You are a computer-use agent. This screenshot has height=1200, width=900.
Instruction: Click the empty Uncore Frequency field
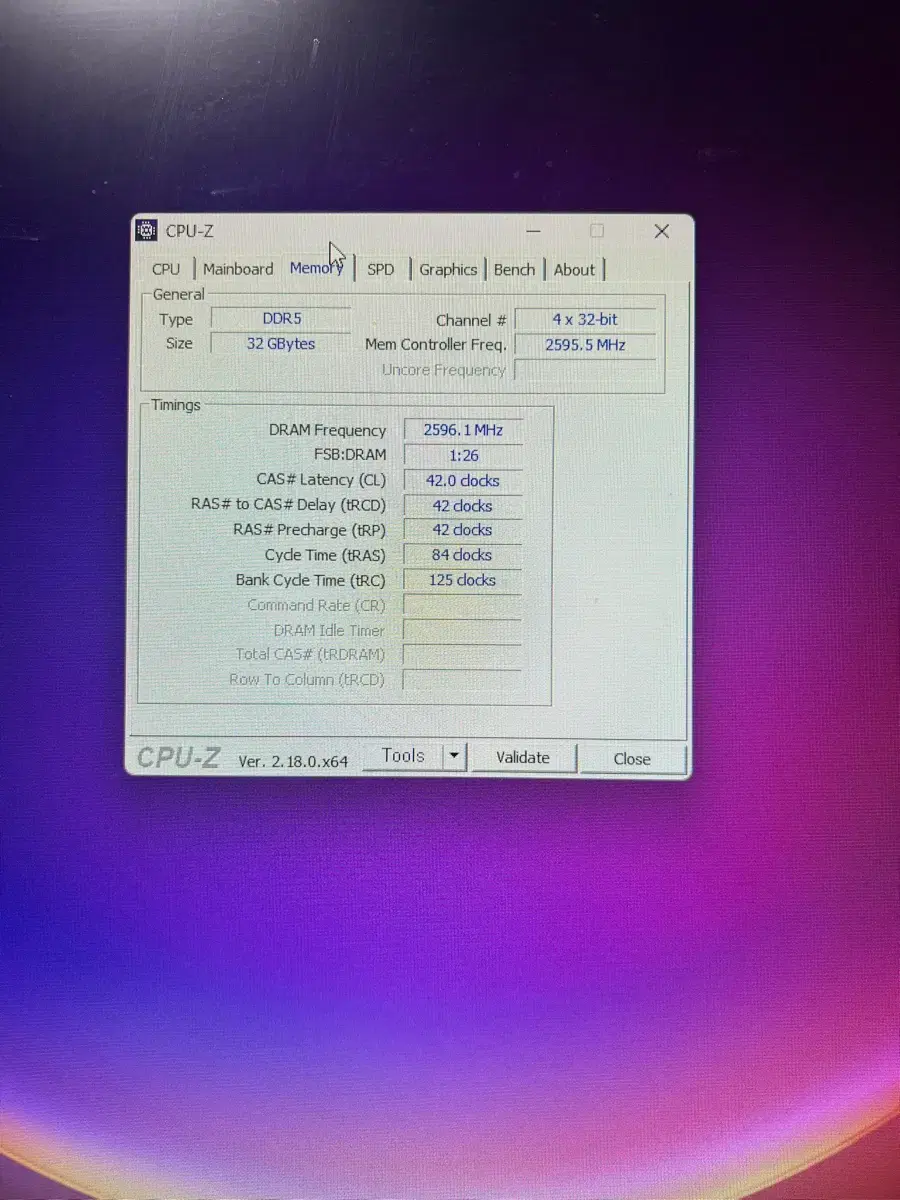(585, 371)
